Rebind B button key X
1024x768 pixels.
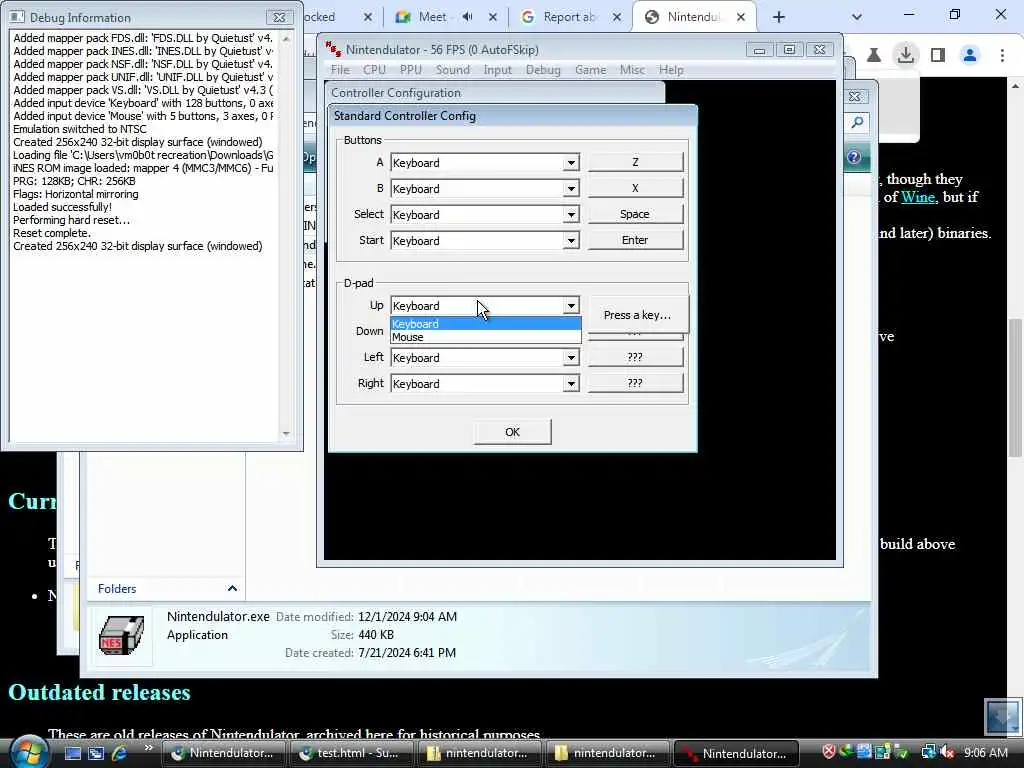click(635, 188)
